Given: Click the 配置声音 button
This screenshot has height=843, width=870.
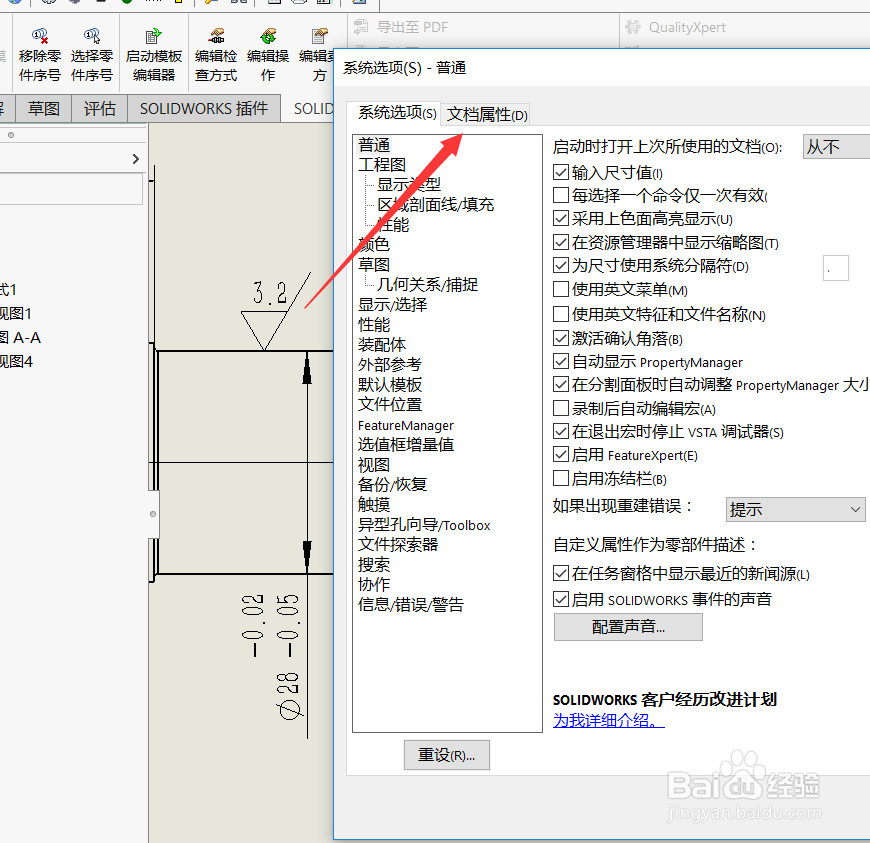Looking at the screenshot, I should 628,627.
